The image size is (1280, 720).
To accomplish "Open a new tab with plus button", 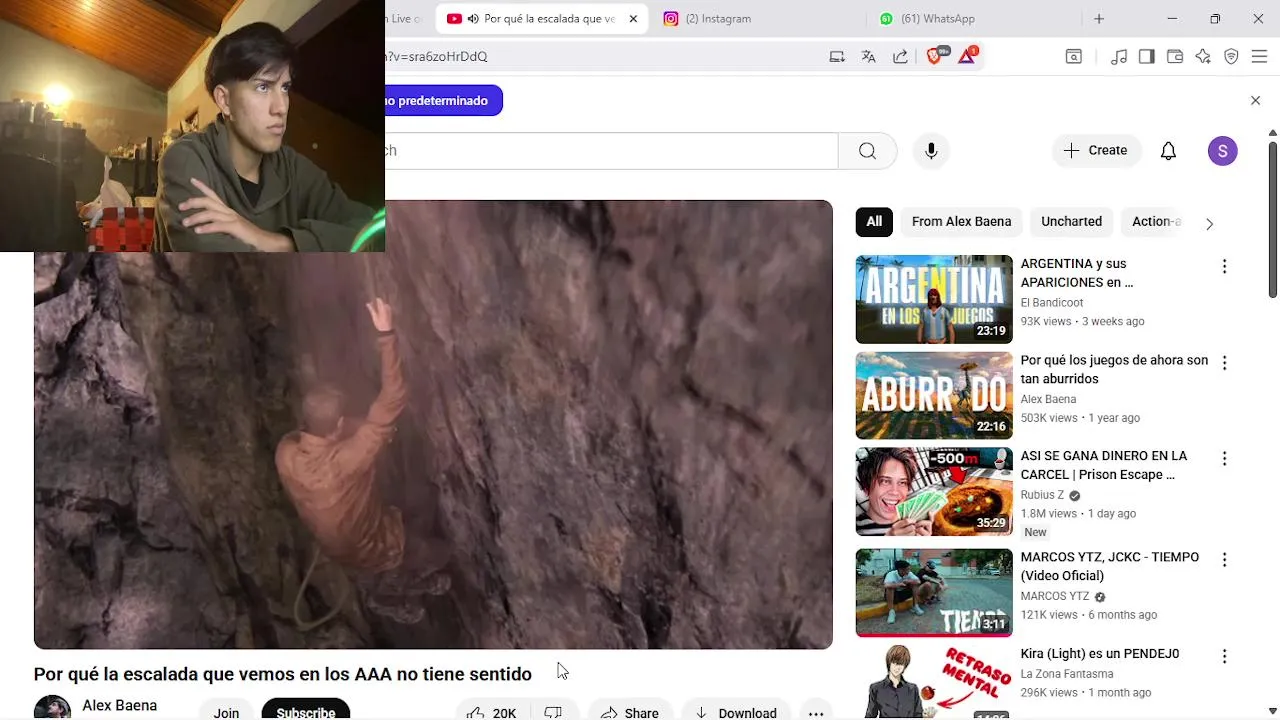I will [x=1099, y=19].
